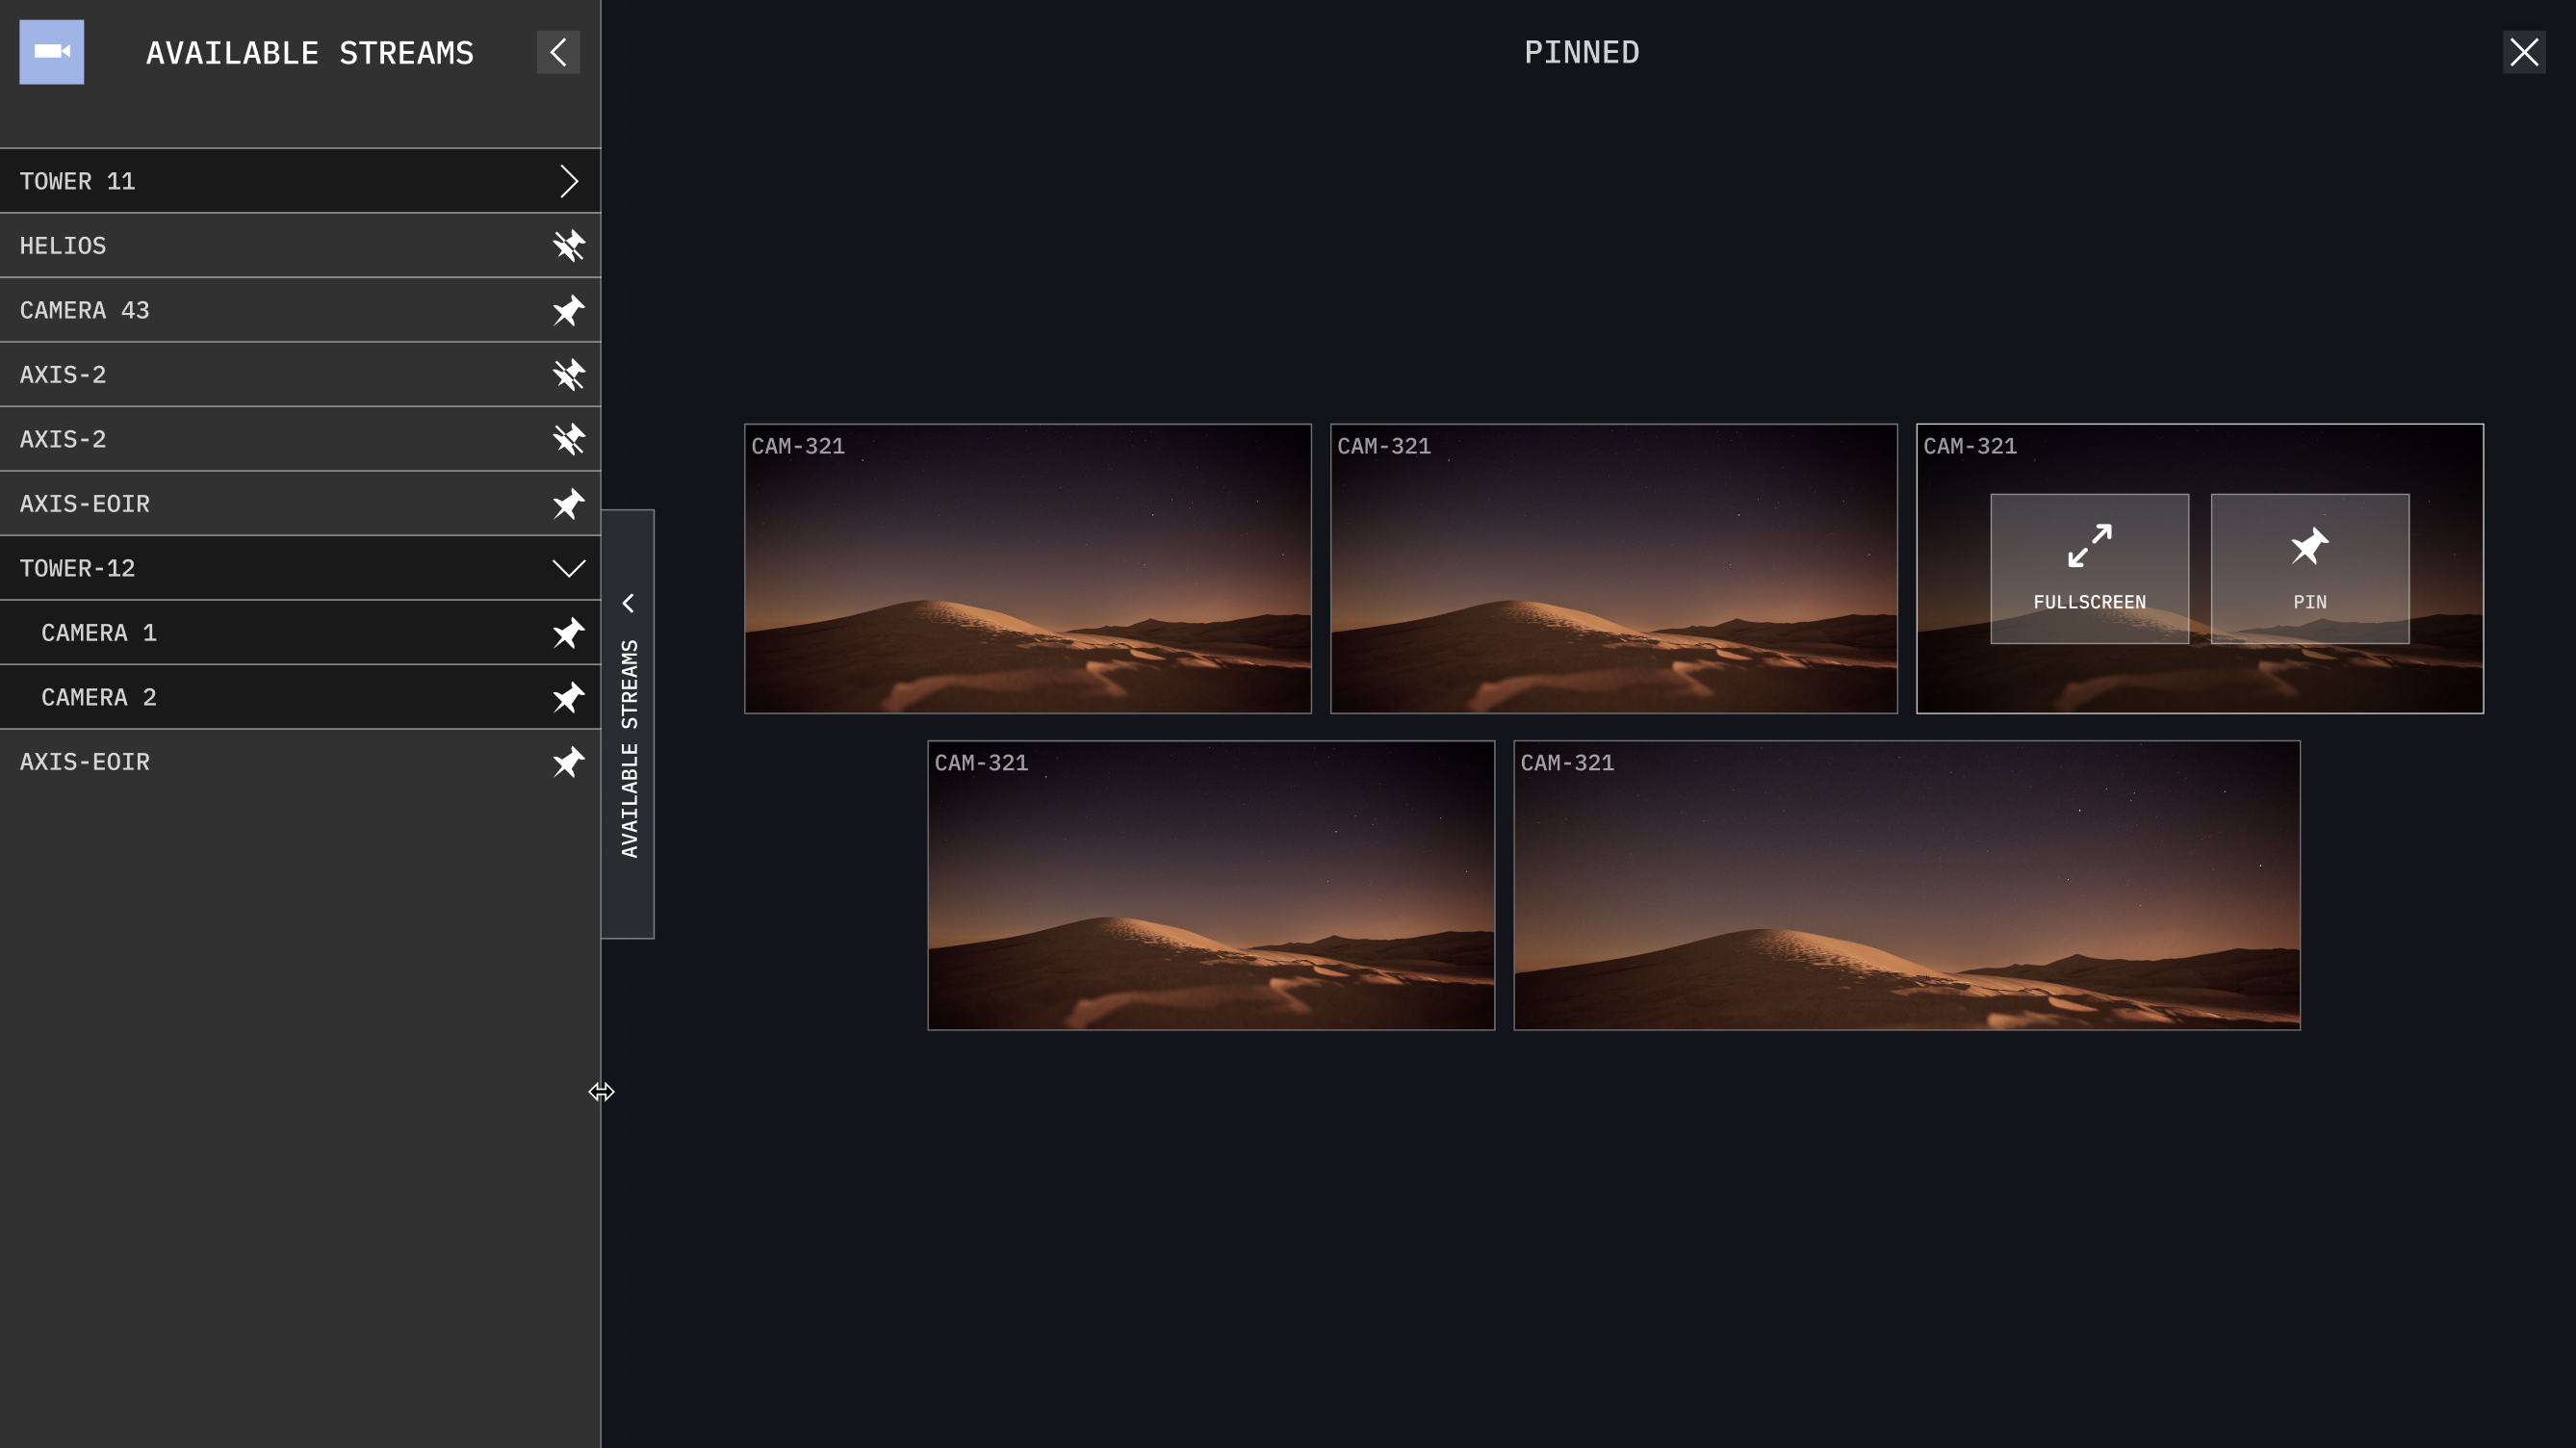
Task: Collapse sidebar with header back arrow
Action: point(558,52)
